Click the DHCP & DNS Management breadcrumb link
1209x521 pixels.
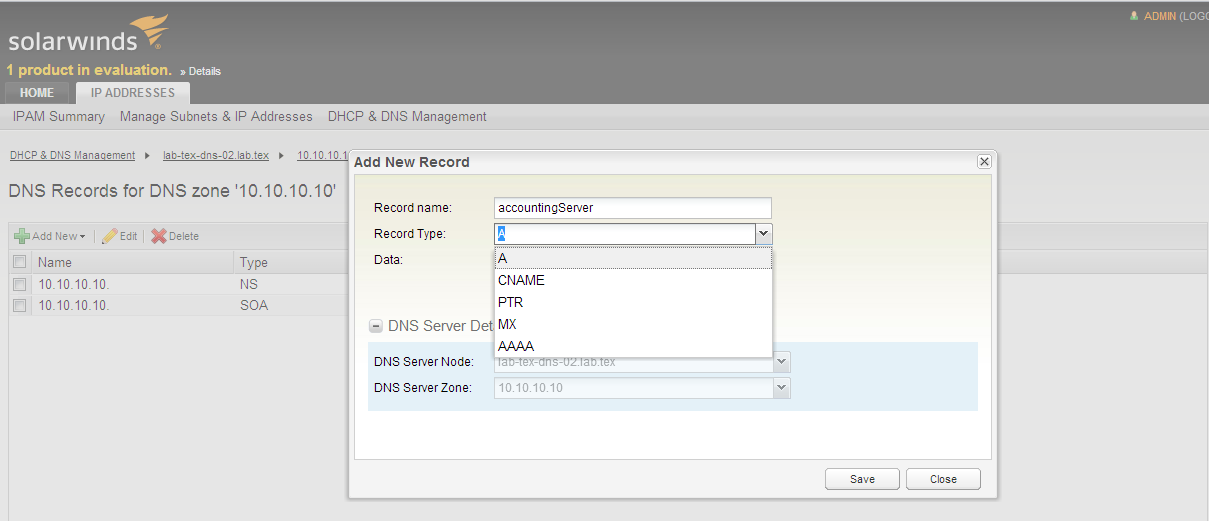pos(72,155)
